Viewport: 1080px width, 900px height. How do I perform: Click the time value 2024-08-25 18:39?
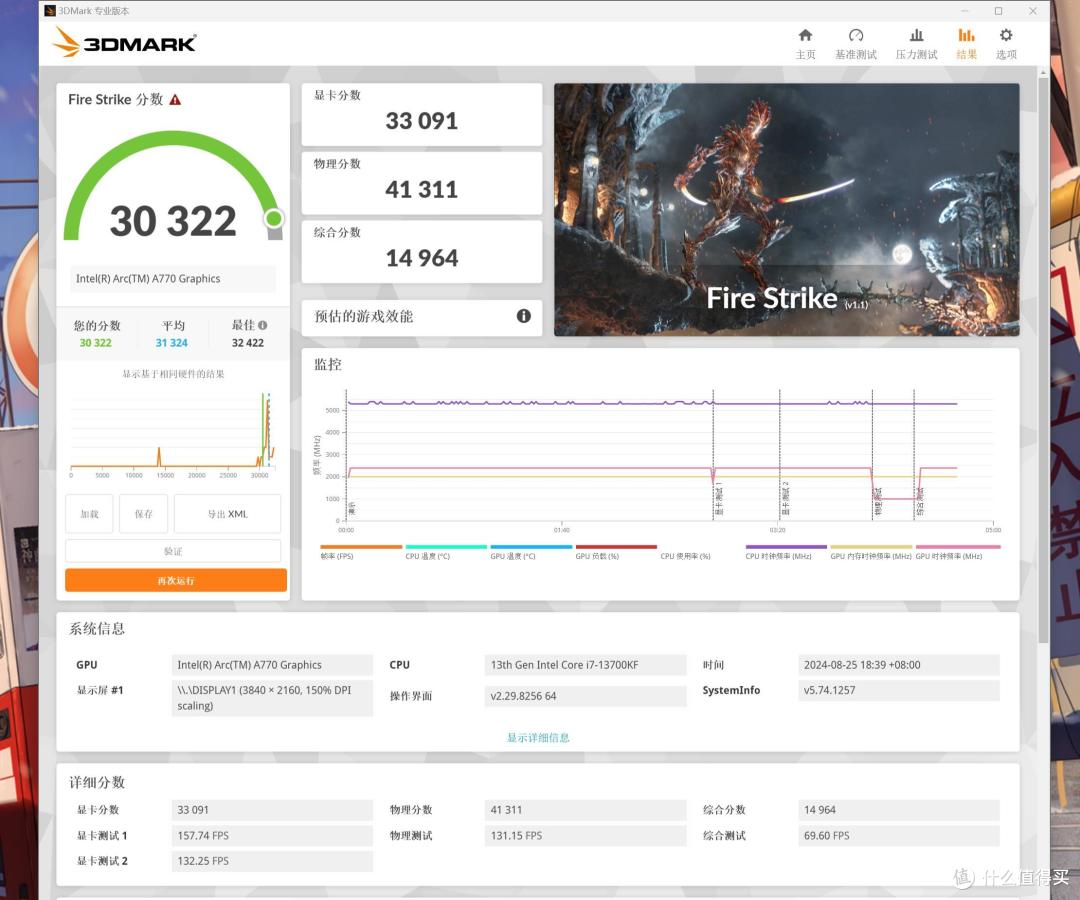(898, 664)
